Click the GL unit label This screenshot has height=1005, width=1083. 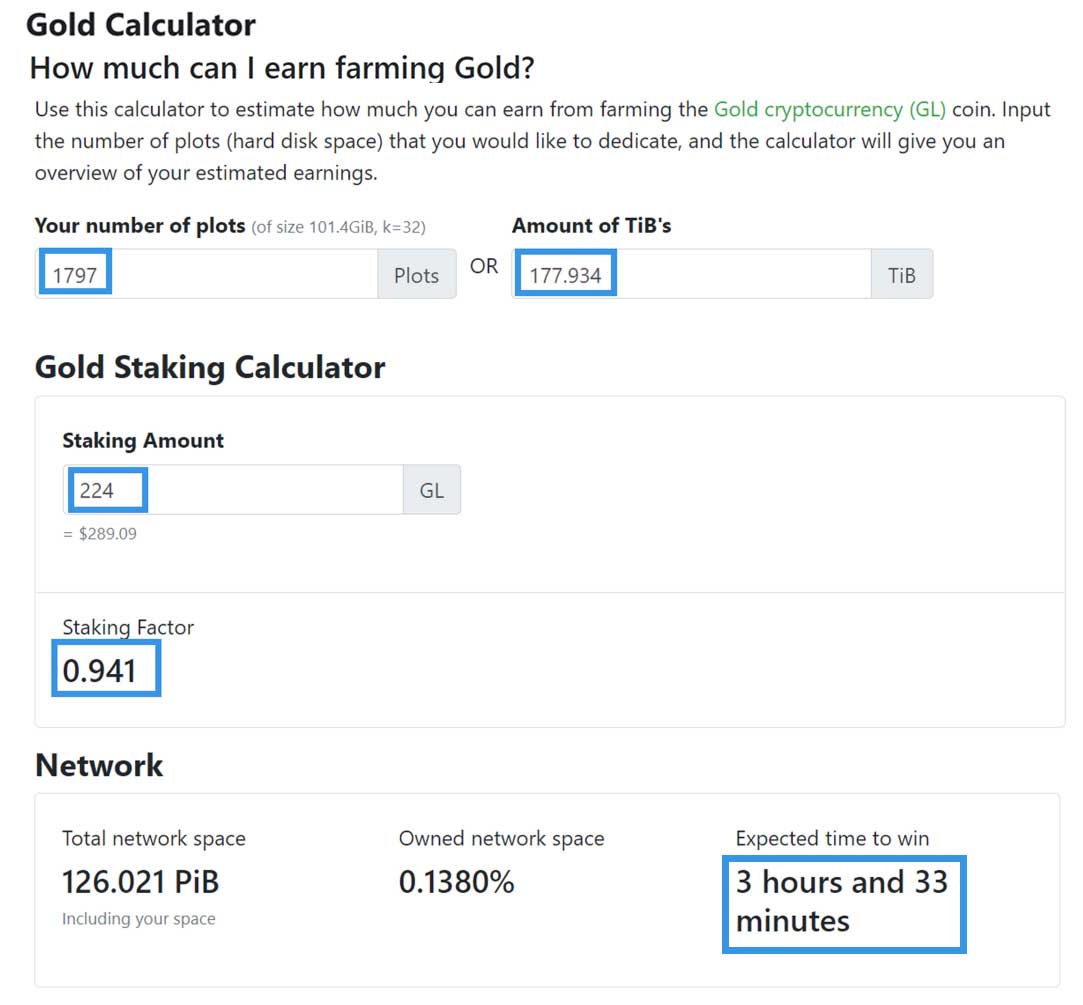(x=431, y=491)
